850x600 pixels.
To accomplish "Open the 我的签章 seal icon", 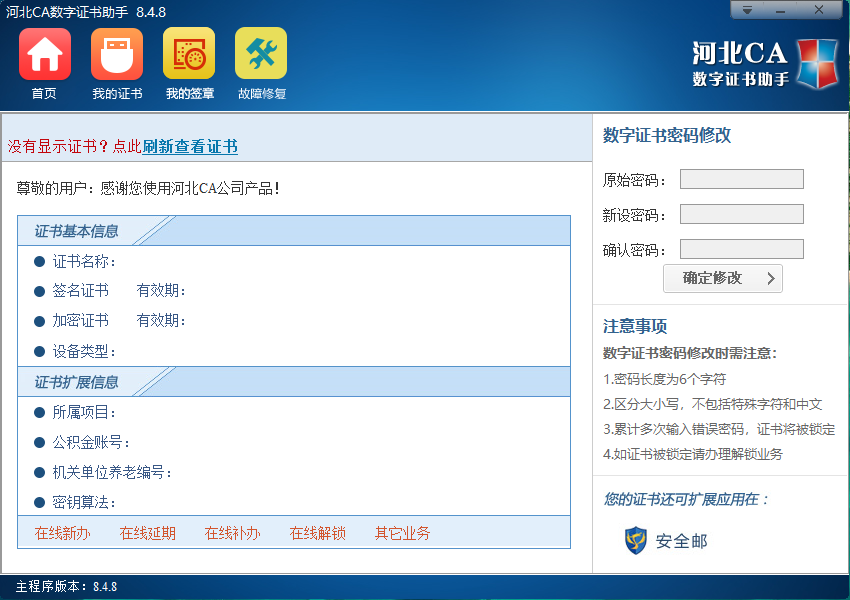I will (189, 54).
